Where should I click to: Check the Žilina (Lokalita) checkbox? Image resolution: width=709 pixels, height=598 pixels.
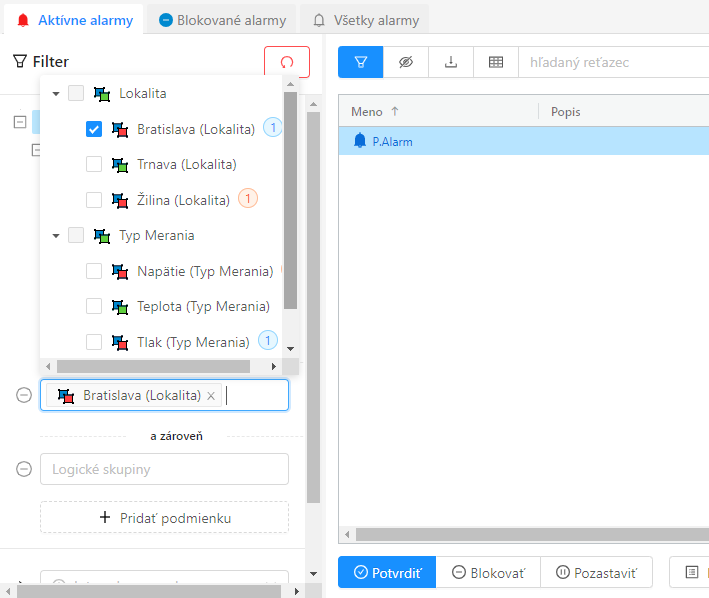pyautogui.click(x=94, y=200)
